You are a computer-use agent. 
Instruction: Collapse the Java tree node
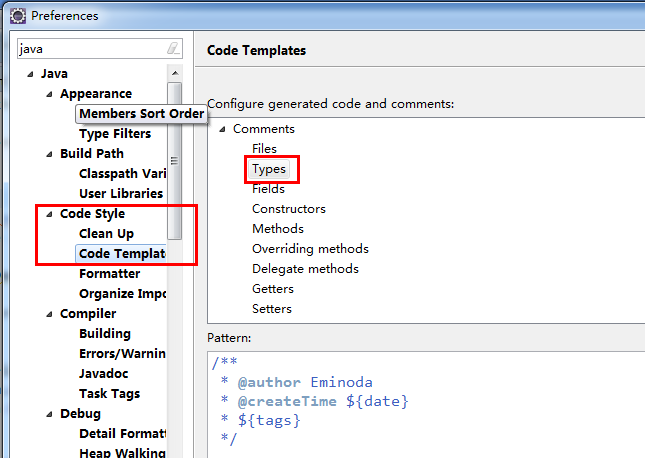30,74
